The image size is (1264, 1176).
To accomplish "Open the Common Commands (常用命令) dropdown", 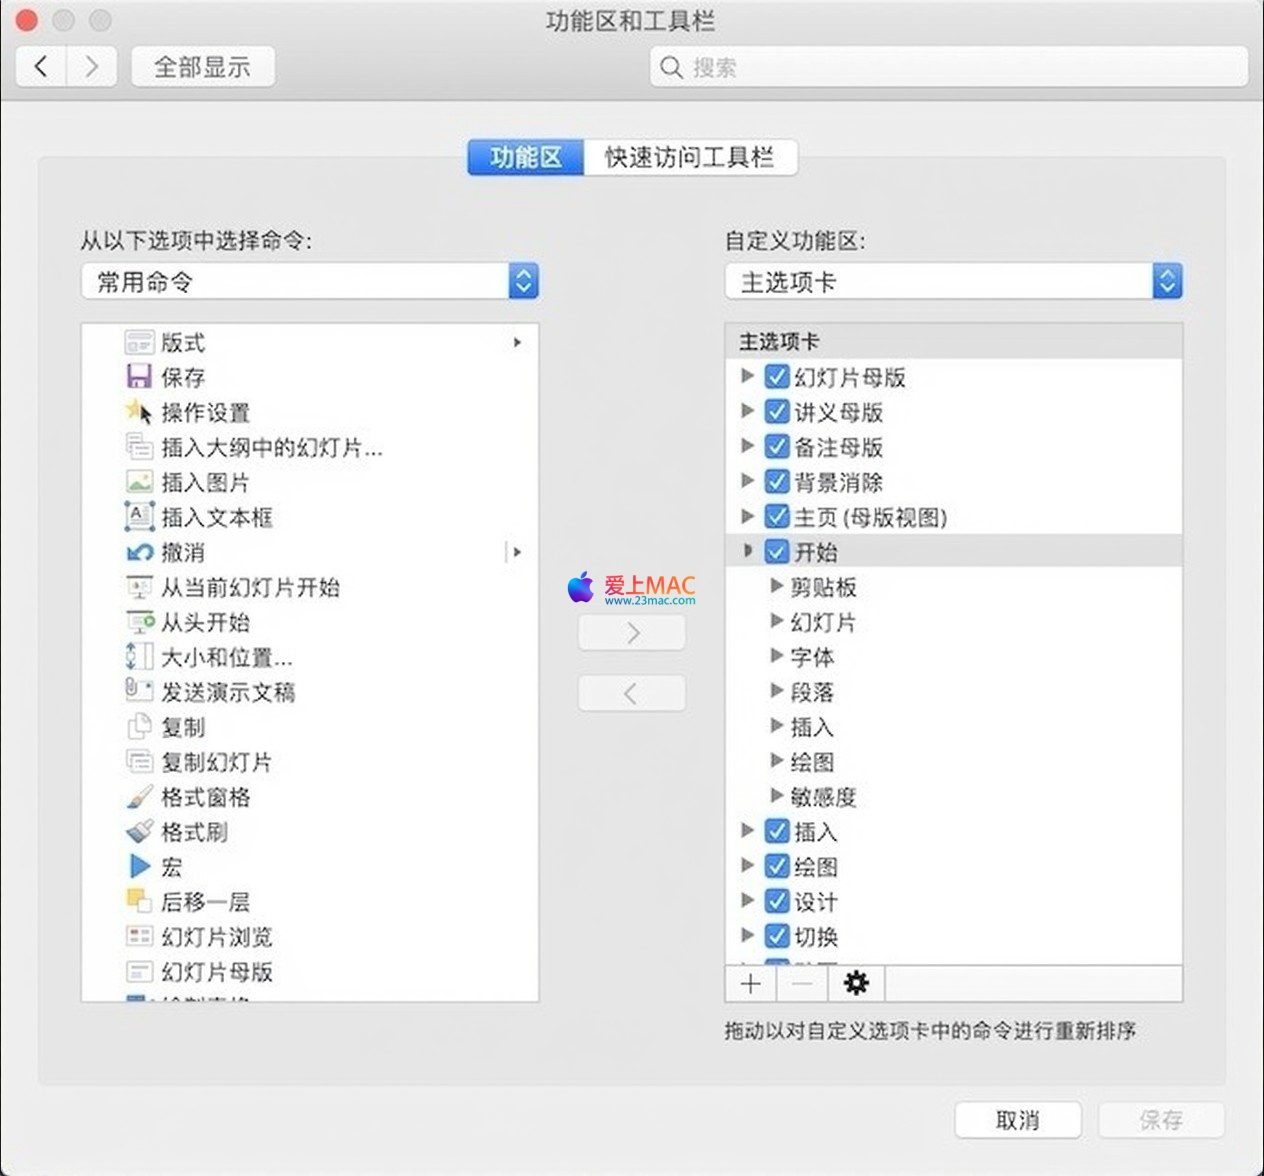I will [x=523, y=282].
